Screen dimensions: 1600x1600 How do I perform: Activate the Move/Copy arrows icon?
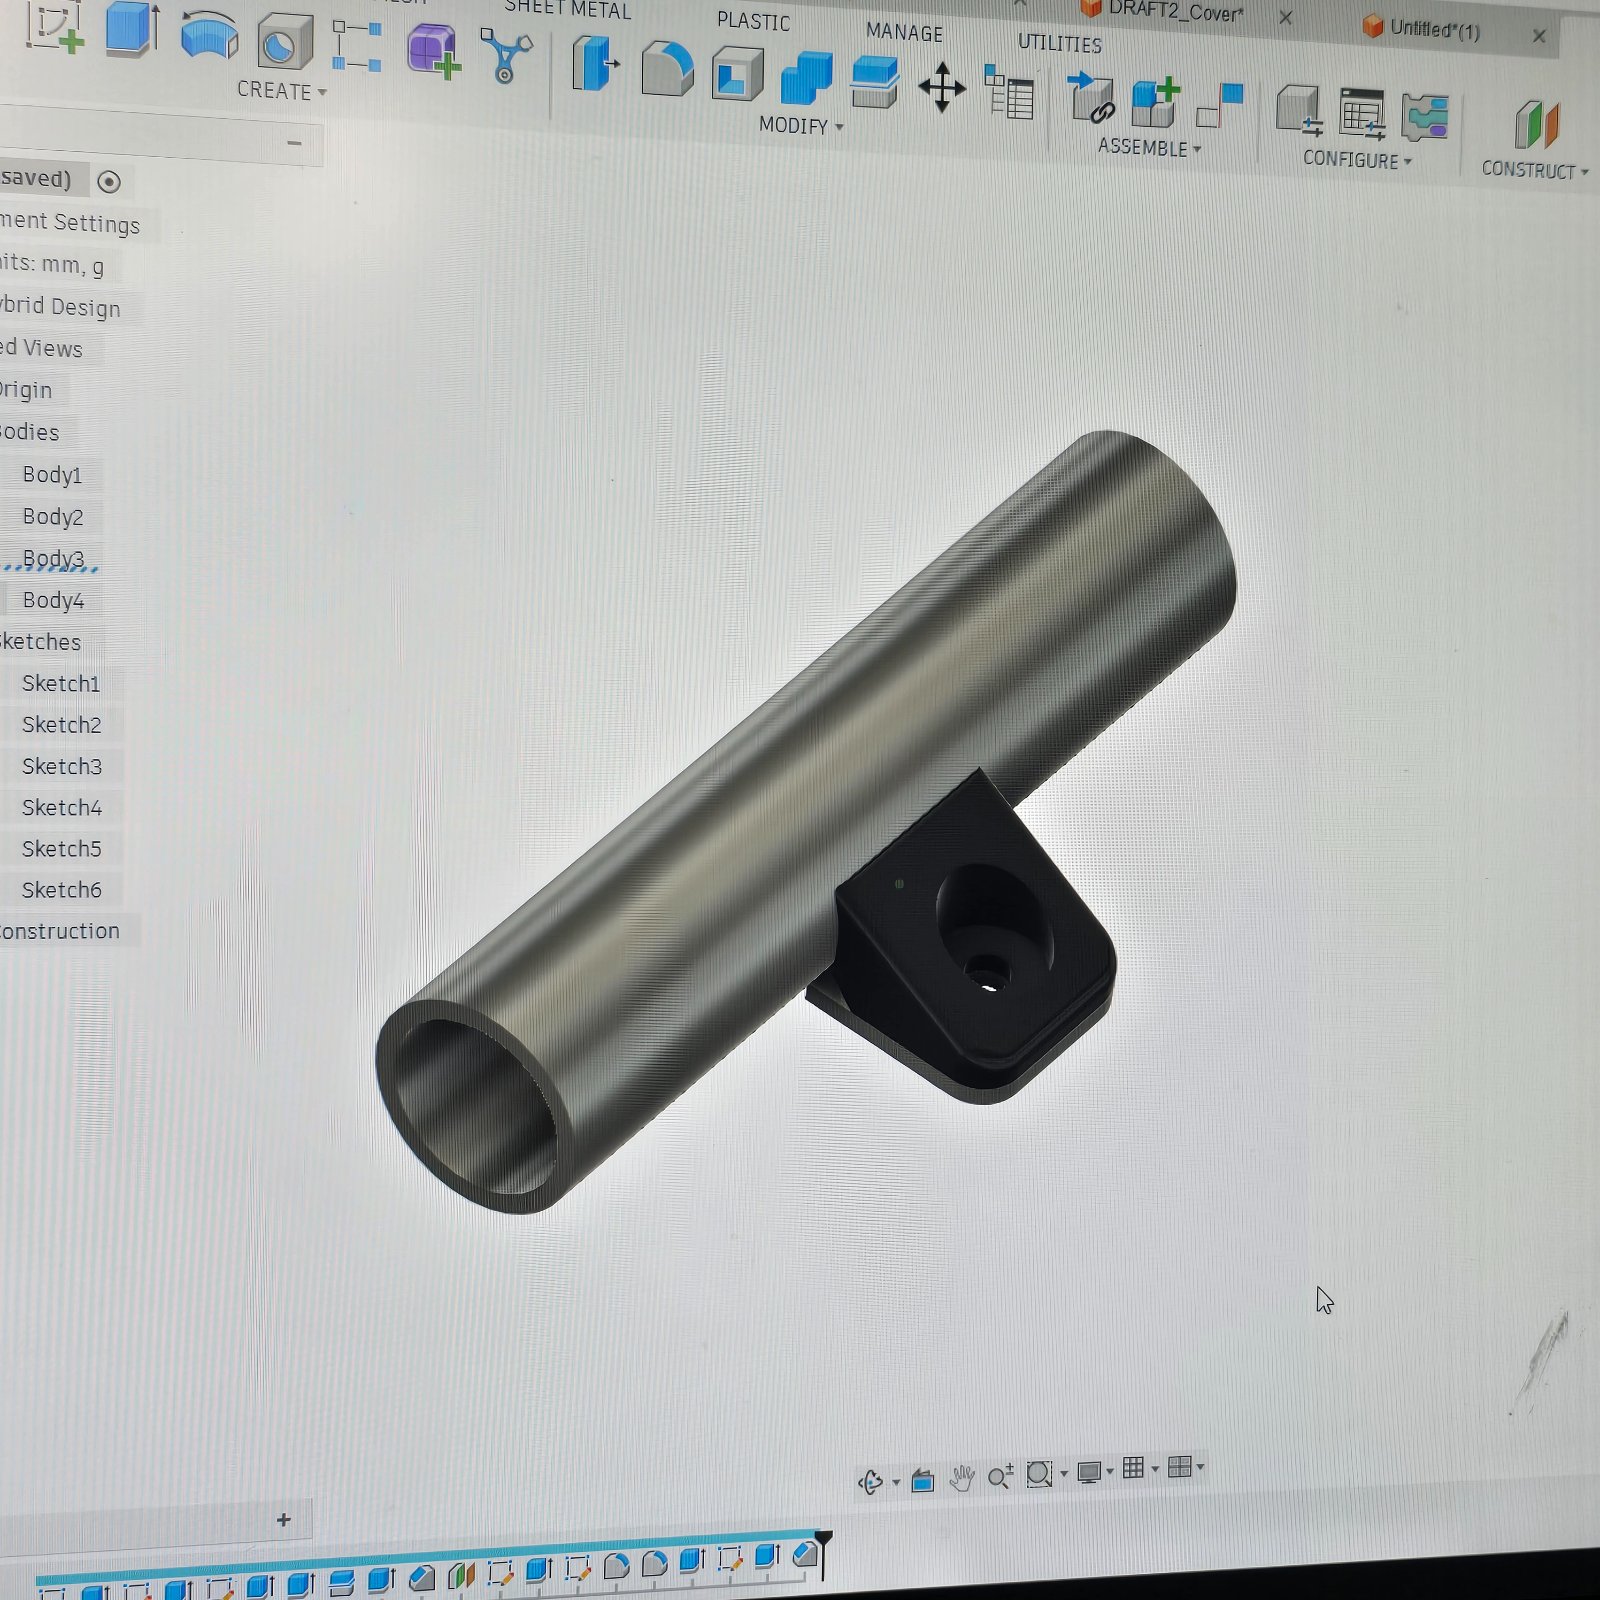[x=942, y=88]
